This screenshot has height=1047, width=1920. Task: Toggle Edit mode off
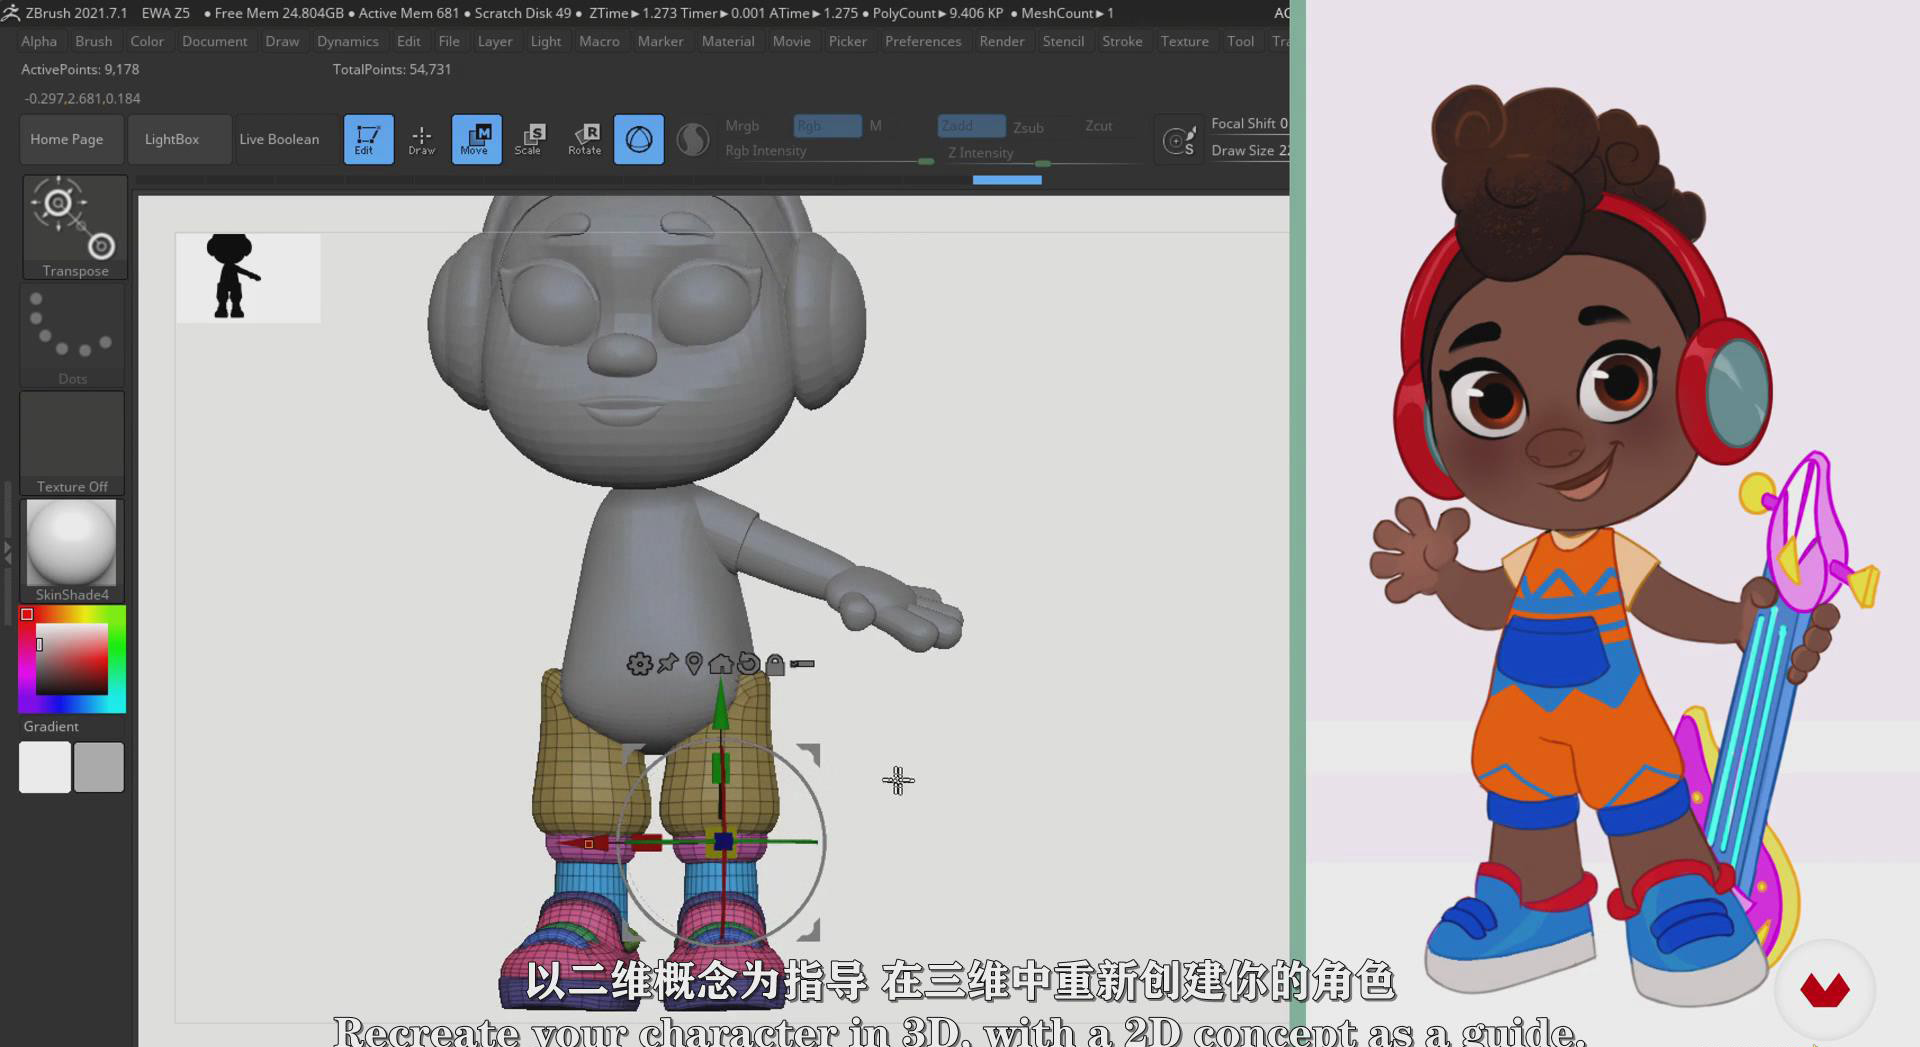[x=367, y=139]
